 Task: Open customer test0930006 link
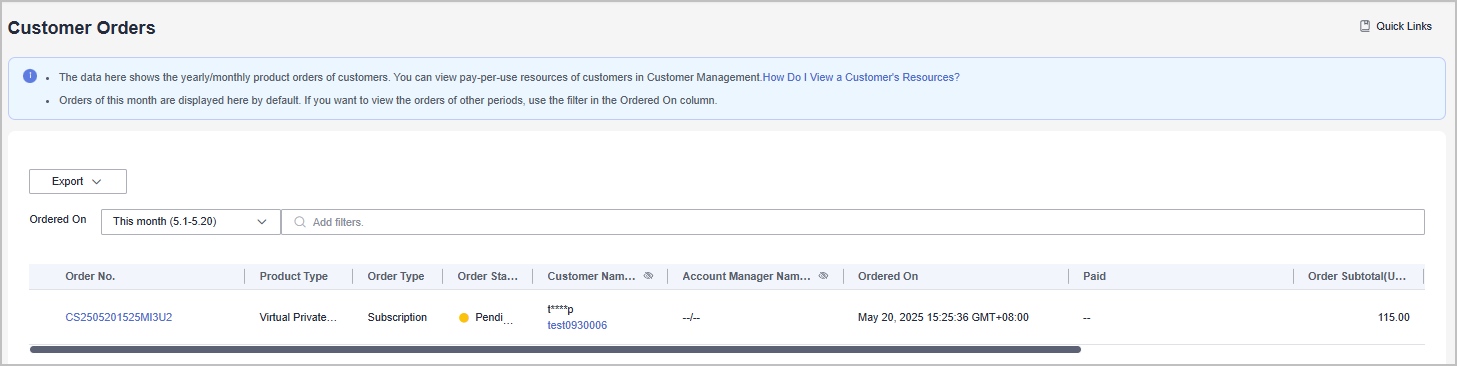577,325
